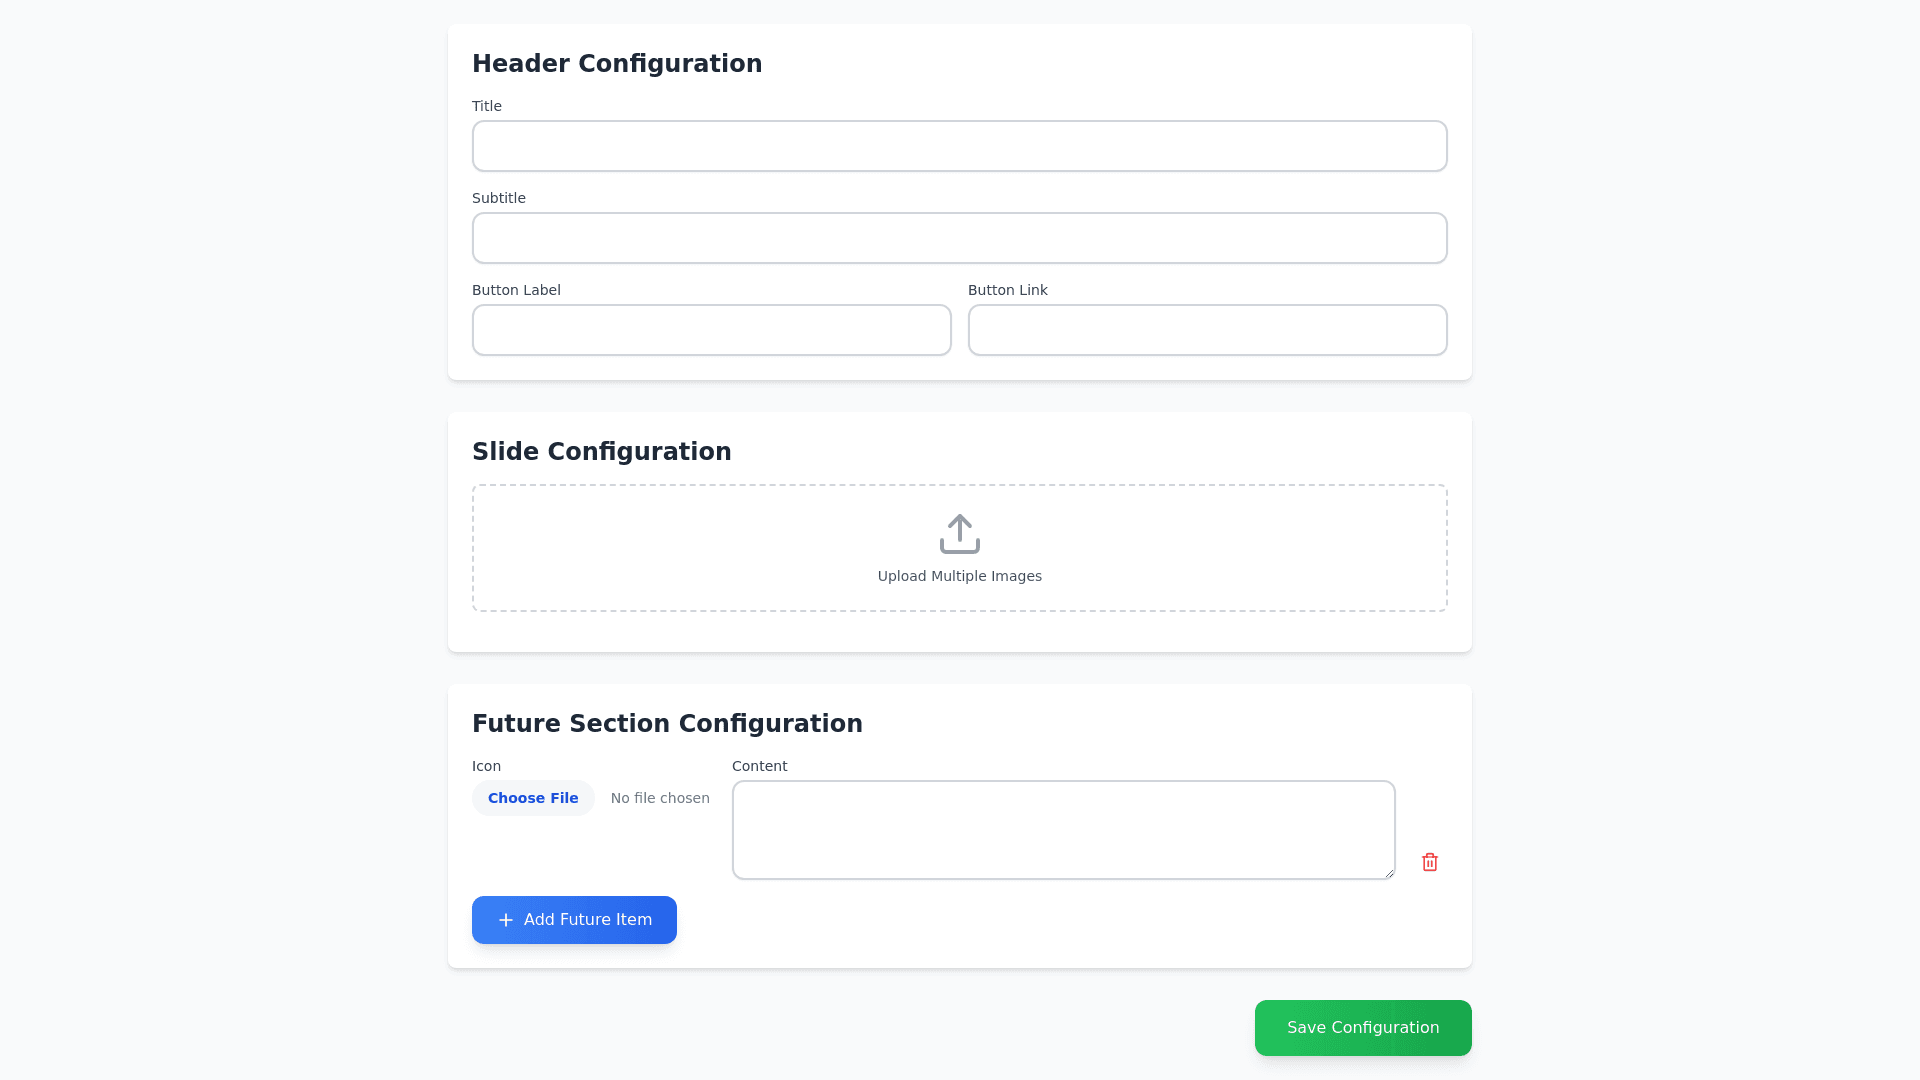Grab the Content textarea resize handle
The image size is (1920, 1080).
click(1389, 873)
